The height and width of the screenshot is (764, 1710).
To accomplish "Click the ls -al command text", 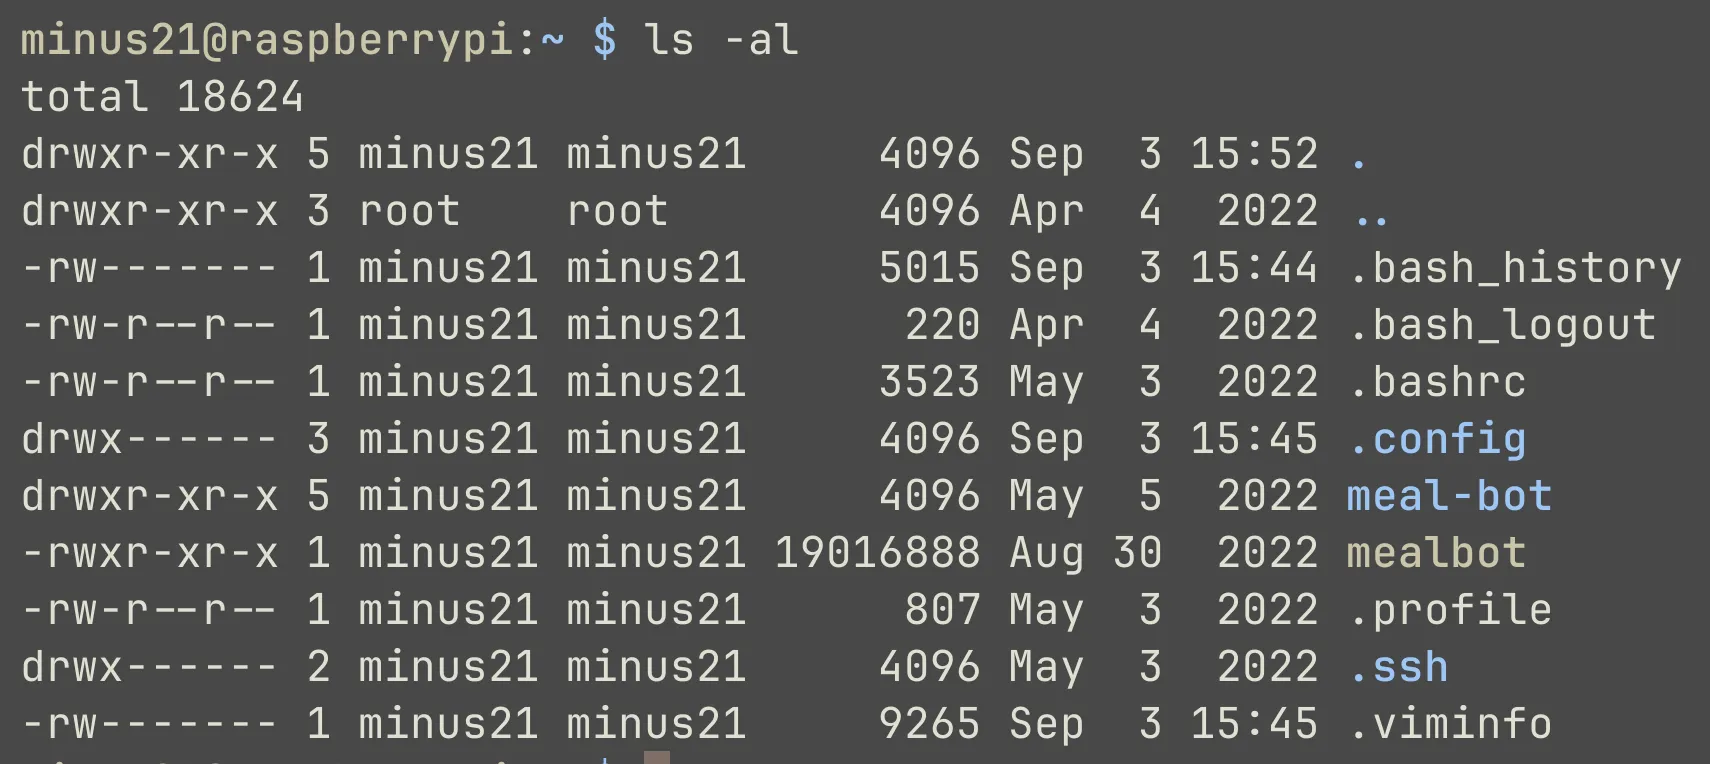I will 721,41.
